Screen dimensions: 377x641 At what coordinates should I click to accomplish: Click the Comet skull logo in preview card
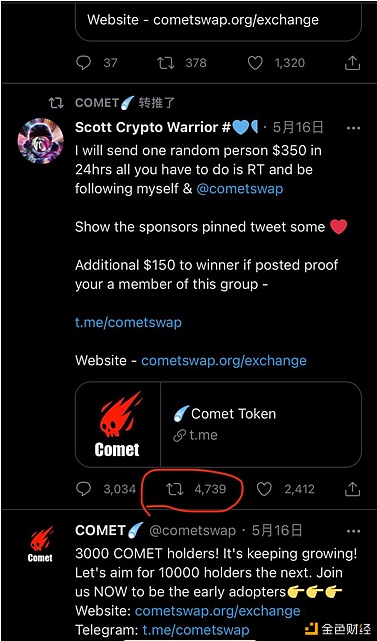[x=117, y=424]
